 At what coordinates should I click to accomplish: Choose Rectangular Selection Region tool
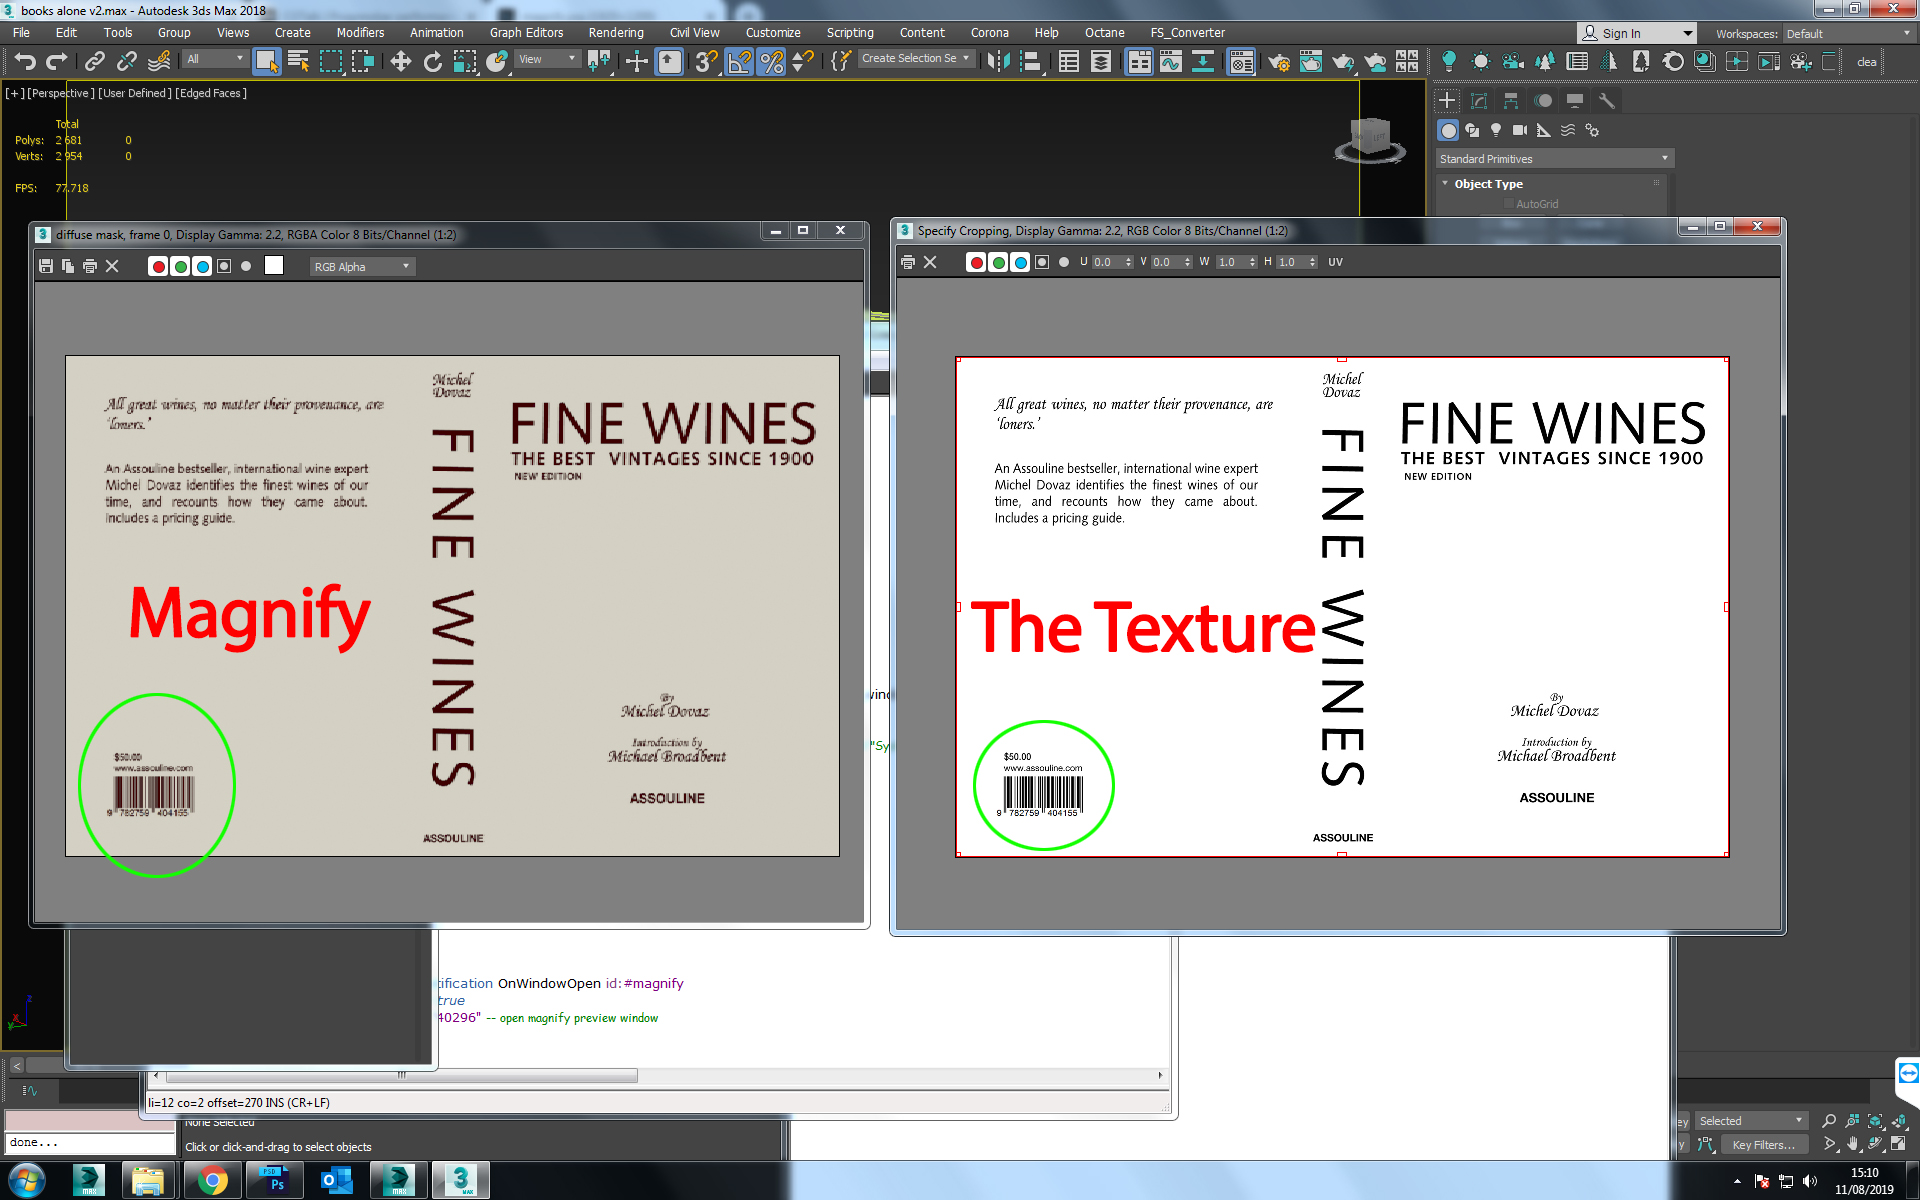330,62
